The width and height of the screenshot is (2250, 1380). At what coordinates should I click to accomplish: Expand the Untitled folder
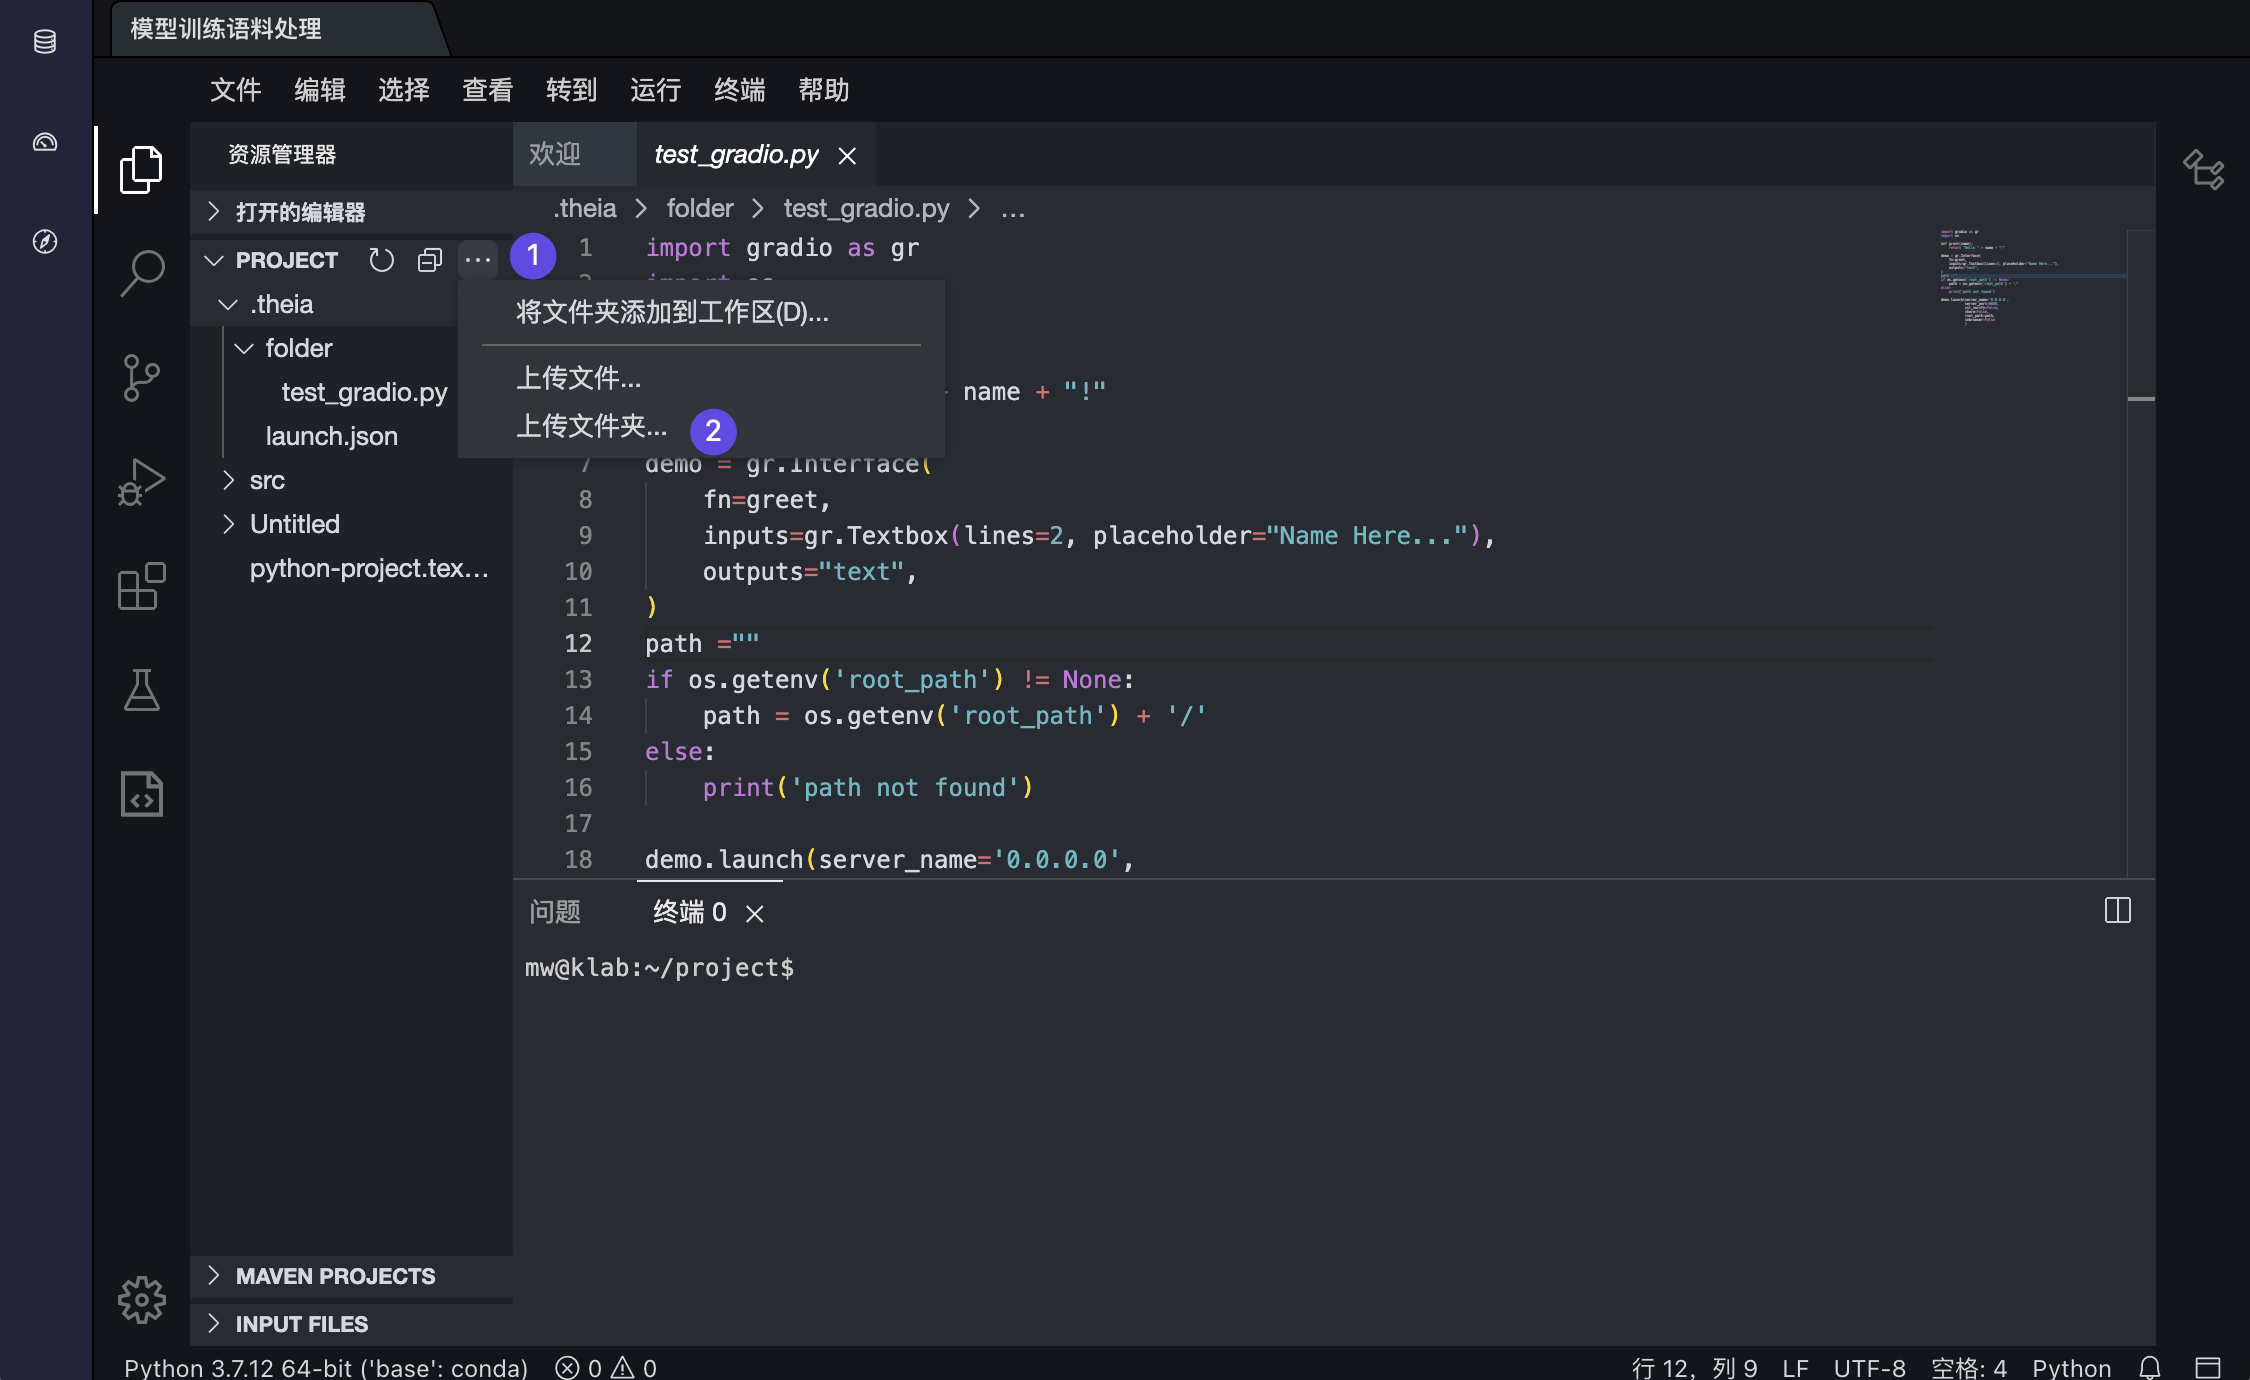294,524
